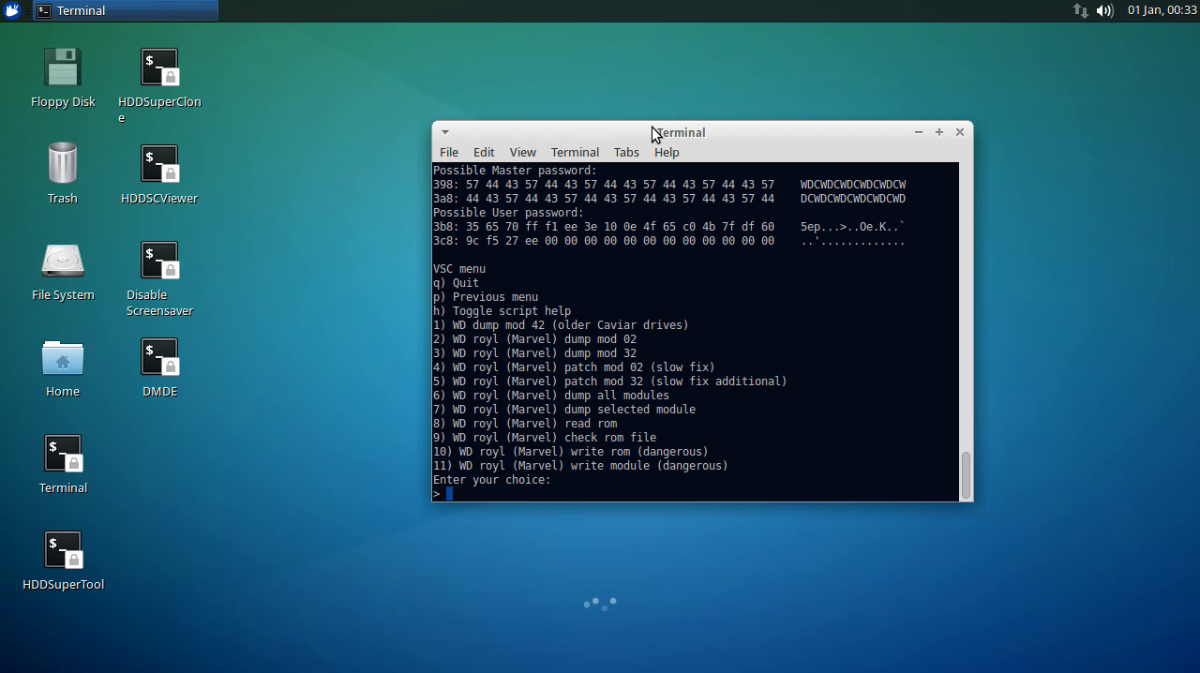Click the volume speaker tray icon
1200x673 pixels.
tap(1104, 11)
